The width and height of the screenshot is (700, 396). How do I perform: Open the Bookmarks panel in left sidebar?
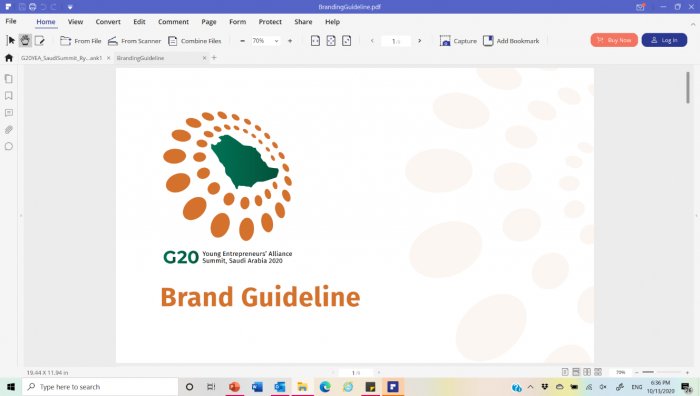[x=8, y=96]
